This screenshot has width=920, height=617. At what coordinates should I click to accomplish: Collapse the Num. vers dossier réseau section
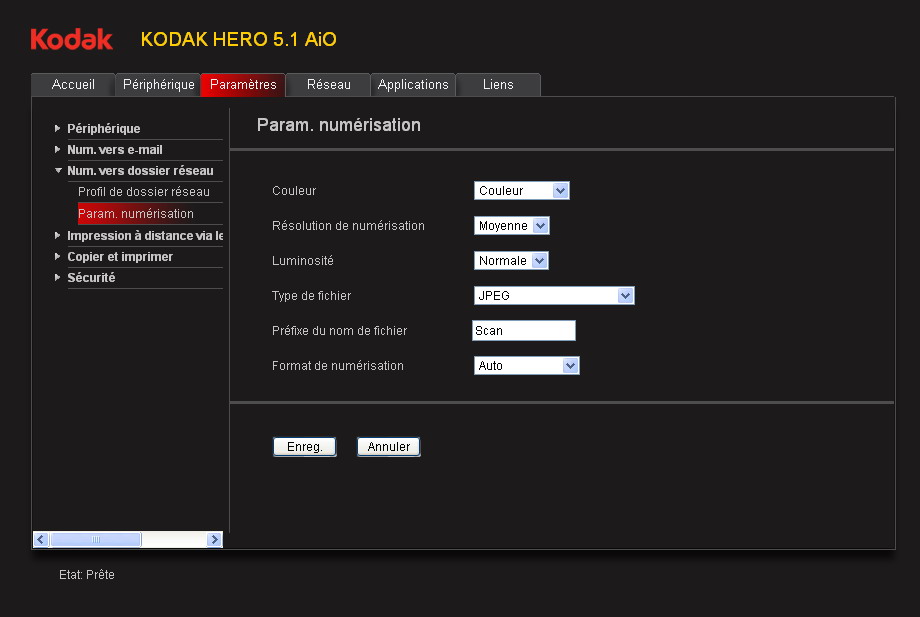139,171
